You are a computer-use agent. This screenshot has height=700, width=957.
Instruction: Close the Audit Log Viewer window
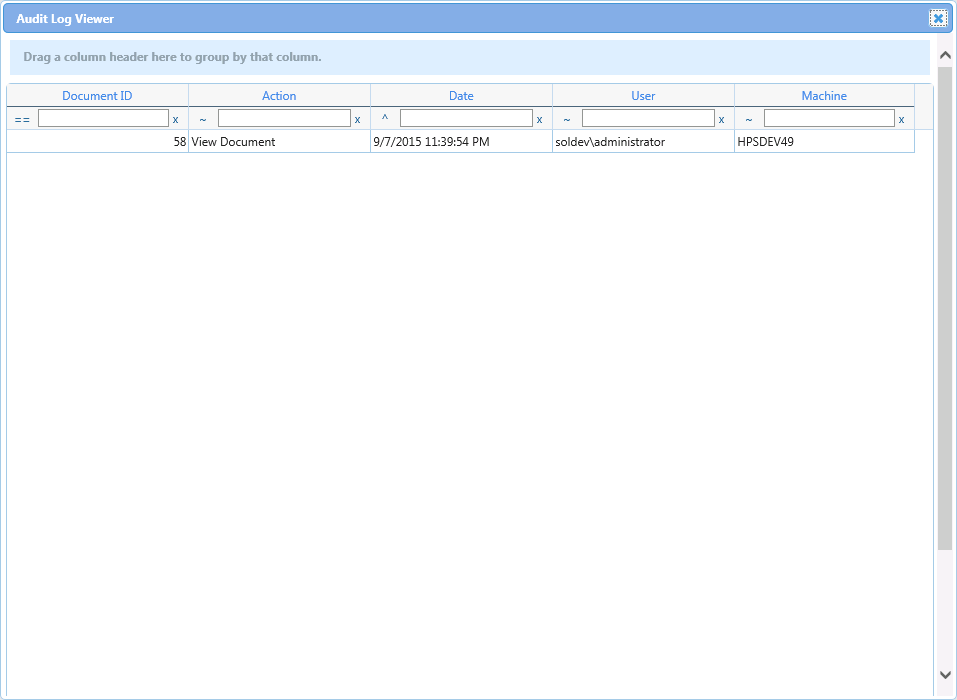pyautogui.click(x=938, y=18)
